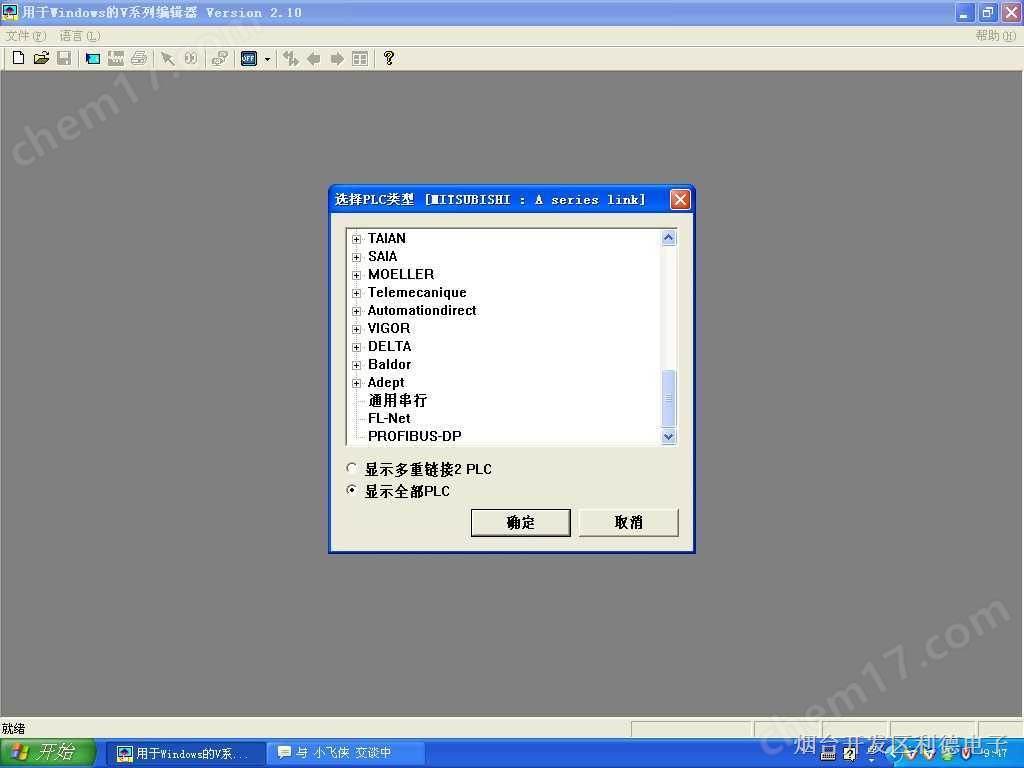
Task: Select the arrow pointer tool icon
Action: 168,59
